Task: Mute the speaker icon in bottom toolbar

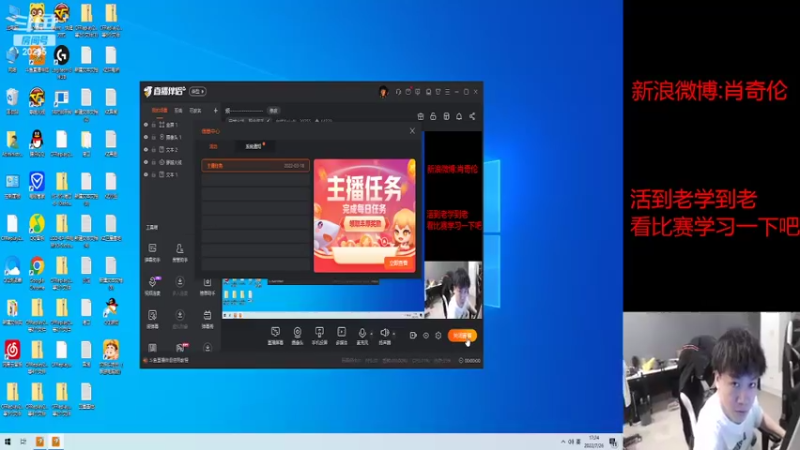Action: tap(384, 335)
